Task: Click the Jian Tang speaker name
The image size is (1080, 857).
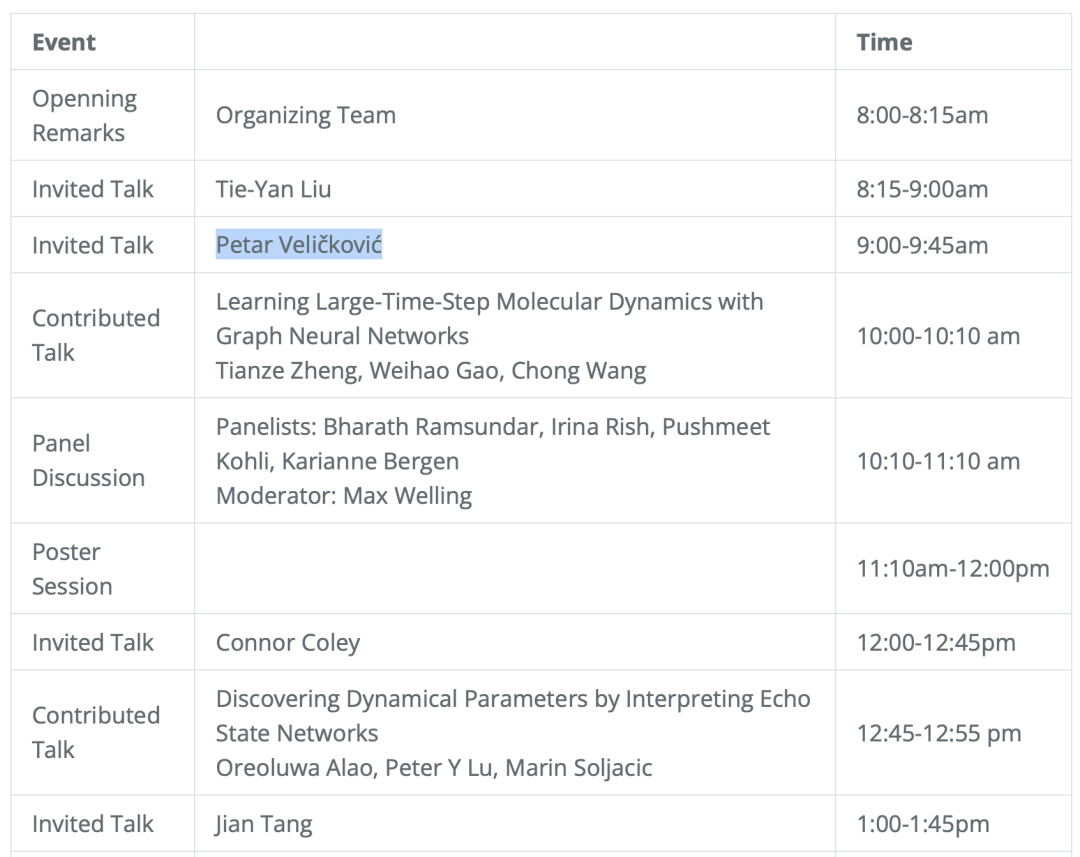Action: pyautogui.click(x=264, y=825)
